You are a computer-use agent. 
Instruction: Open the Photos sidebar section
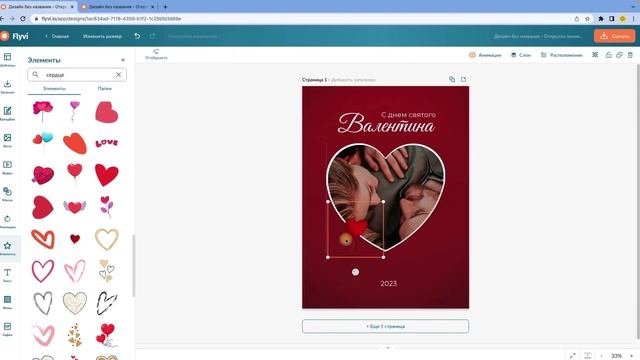(7, 140)
